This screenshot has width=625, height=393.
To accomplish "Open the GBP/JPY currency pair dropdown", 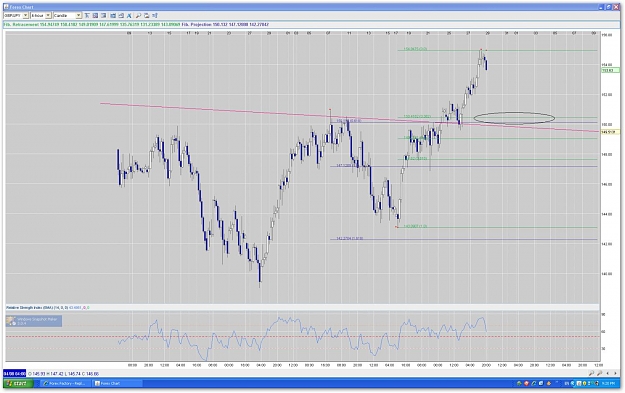I will point(16,15).
